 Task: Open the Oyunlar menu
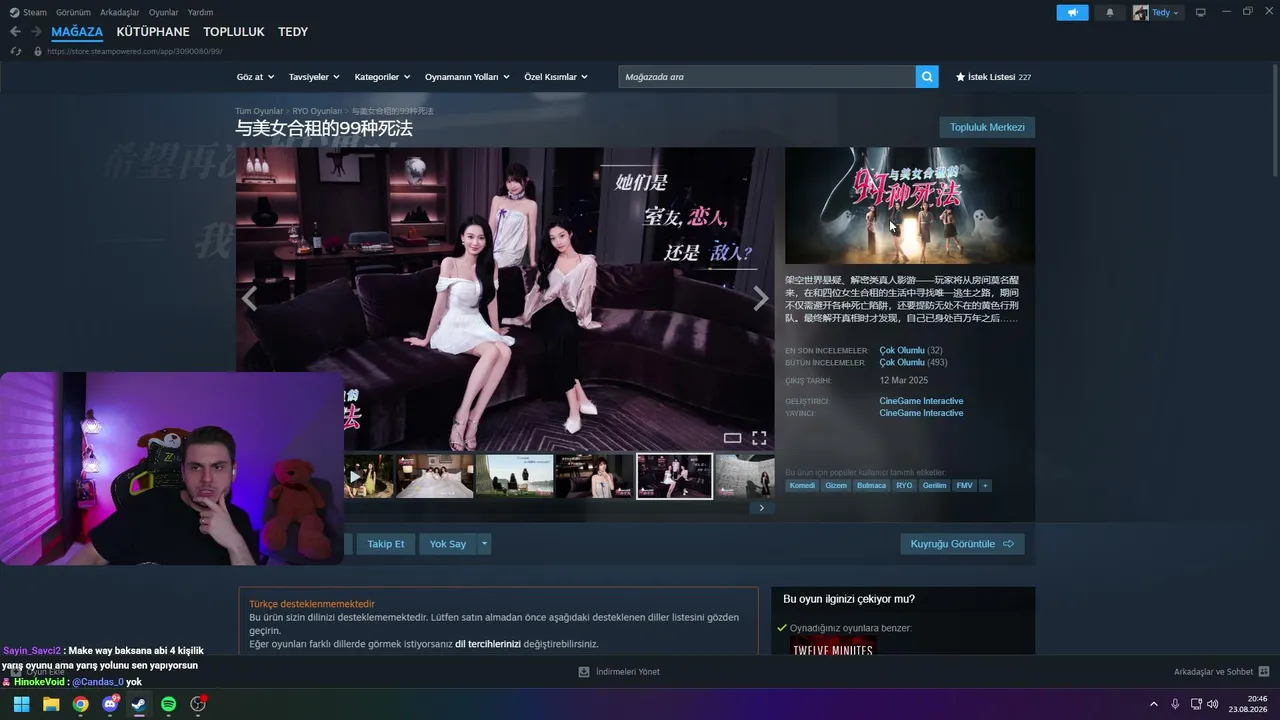click(164, 13)
